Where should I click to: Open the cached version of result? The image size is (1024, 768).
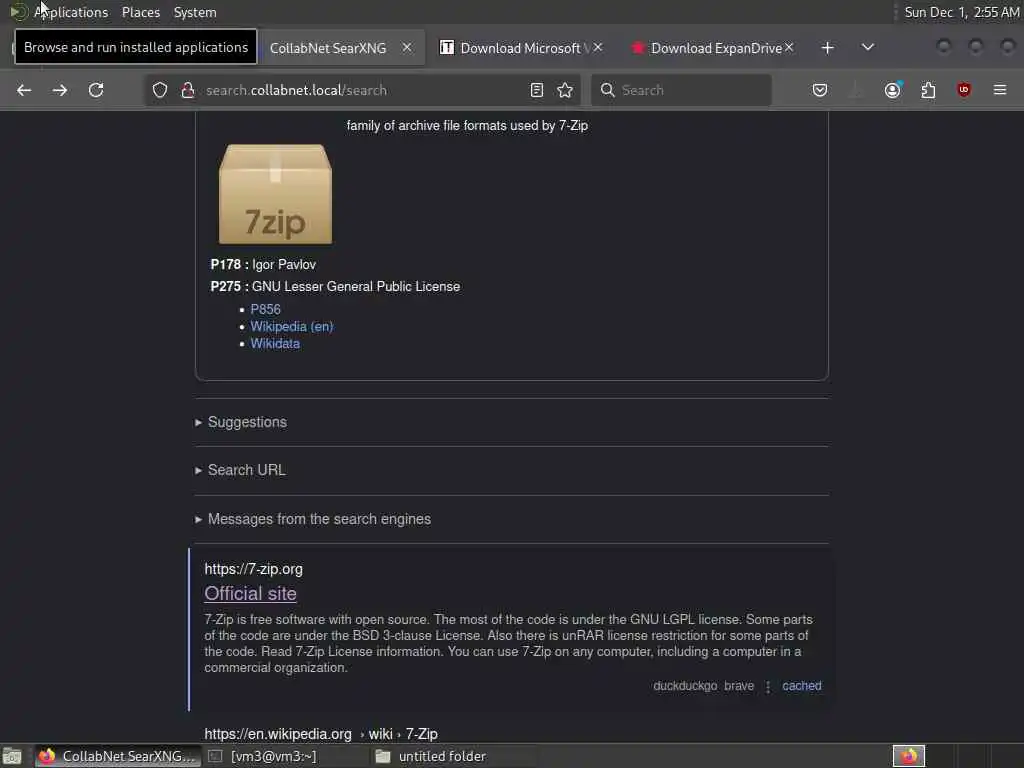point(802,686)
